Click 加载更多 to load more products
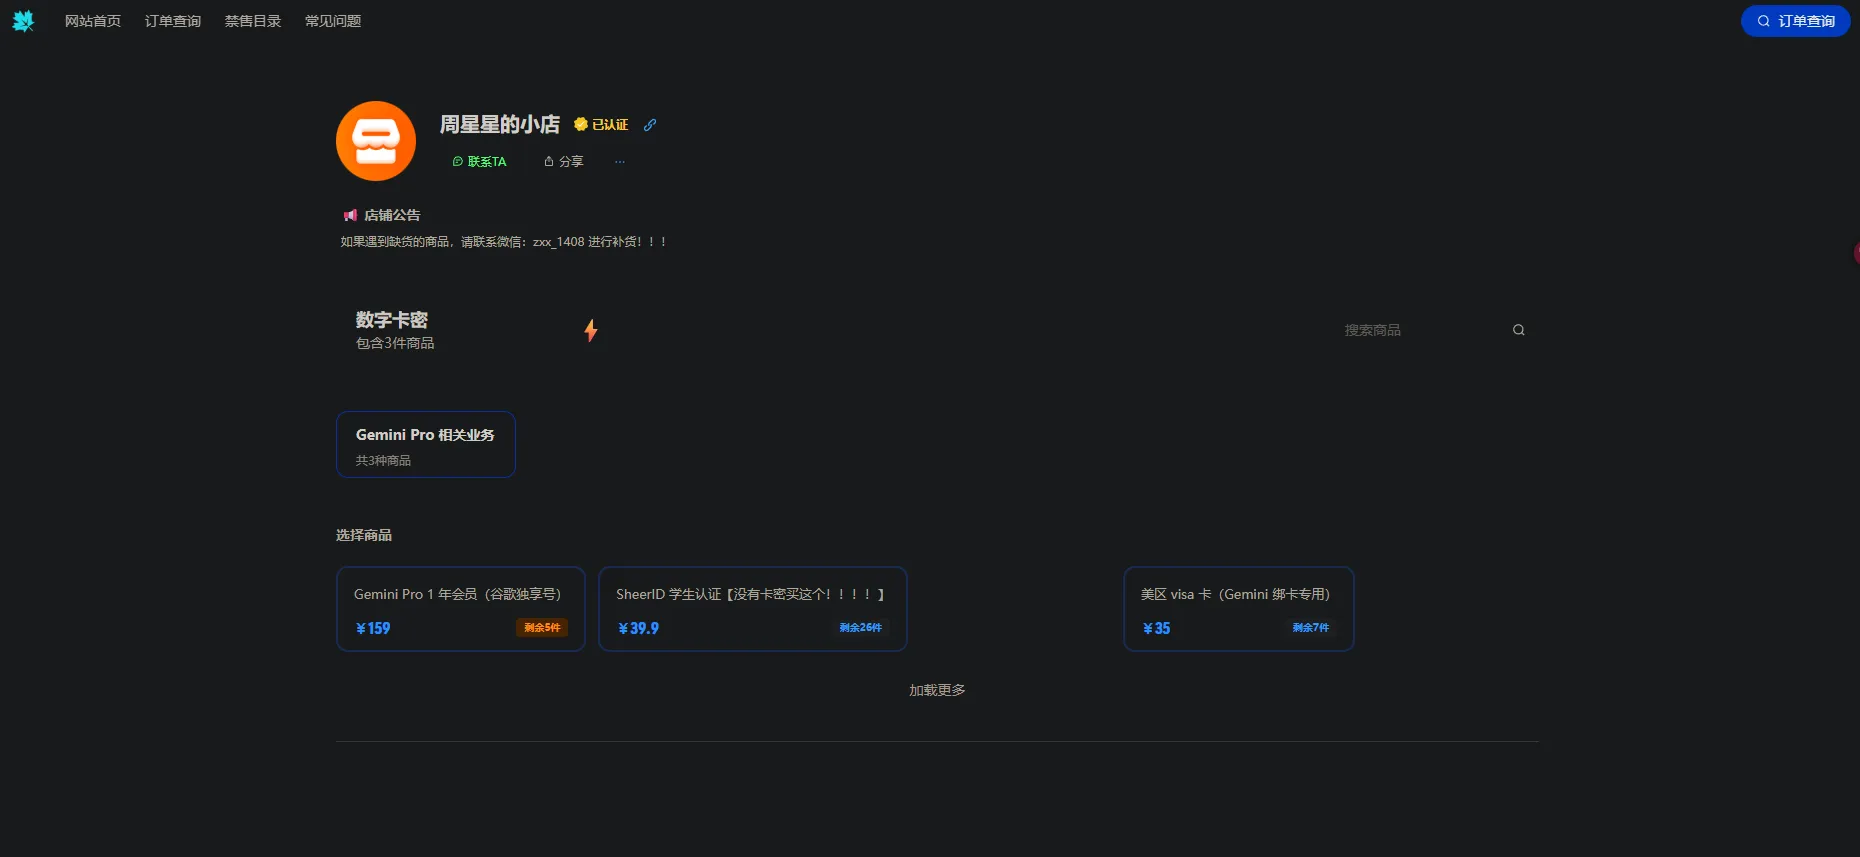Image resolution: width=1860 pixels, height=857 pixels. 937,690
